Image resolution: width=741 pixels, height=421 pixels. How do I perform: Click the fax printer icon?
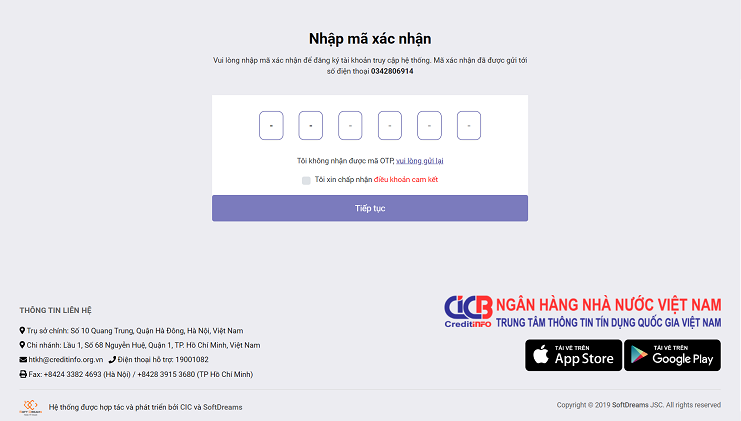point(23,374)
